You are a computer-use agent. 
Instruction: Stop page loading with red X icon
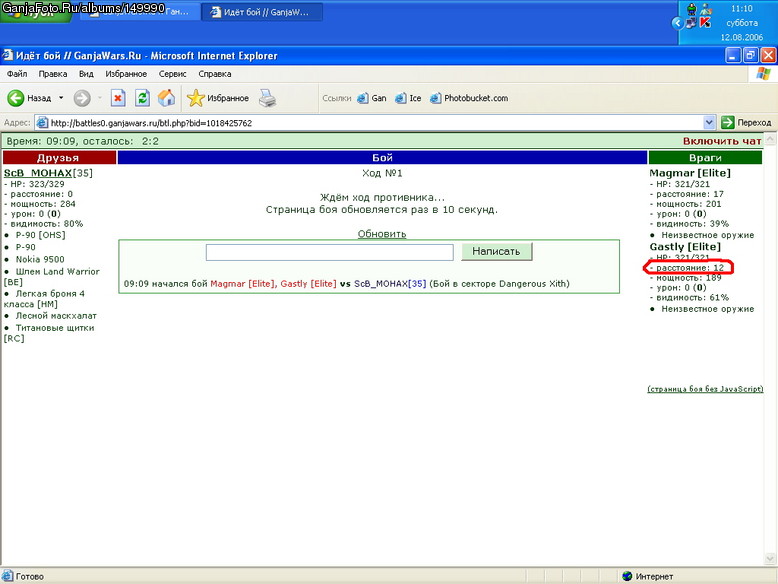coord(118,98)
